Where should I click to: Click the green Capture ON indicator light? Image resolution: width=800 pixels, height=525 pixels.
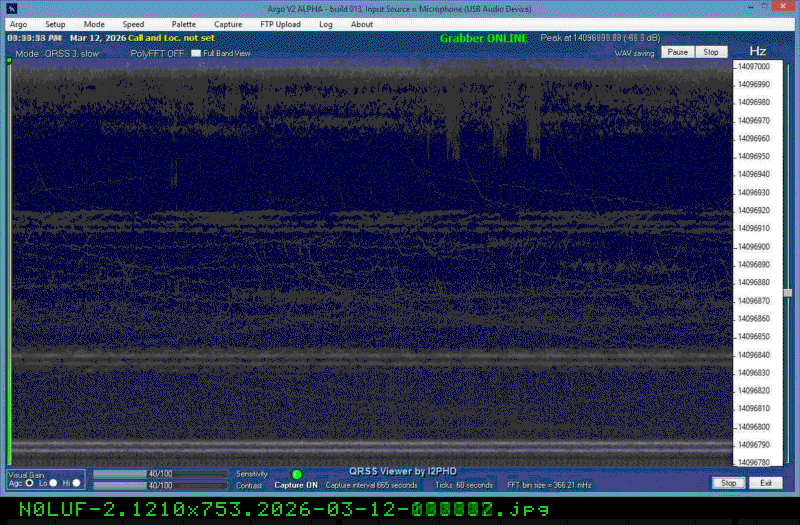[297, 474]
